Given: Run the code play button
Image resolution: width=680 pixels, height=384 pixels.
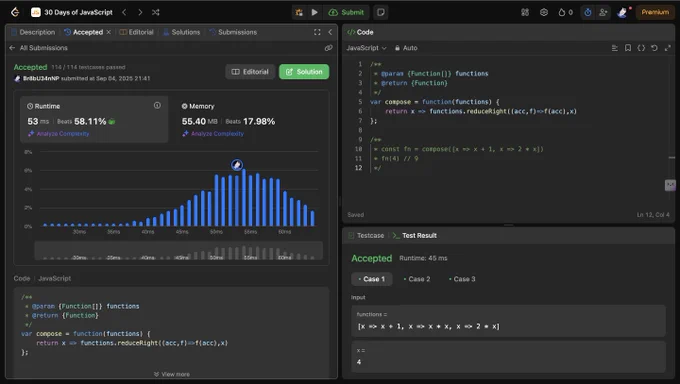Looking at the screenshot, I should point(314,12).
